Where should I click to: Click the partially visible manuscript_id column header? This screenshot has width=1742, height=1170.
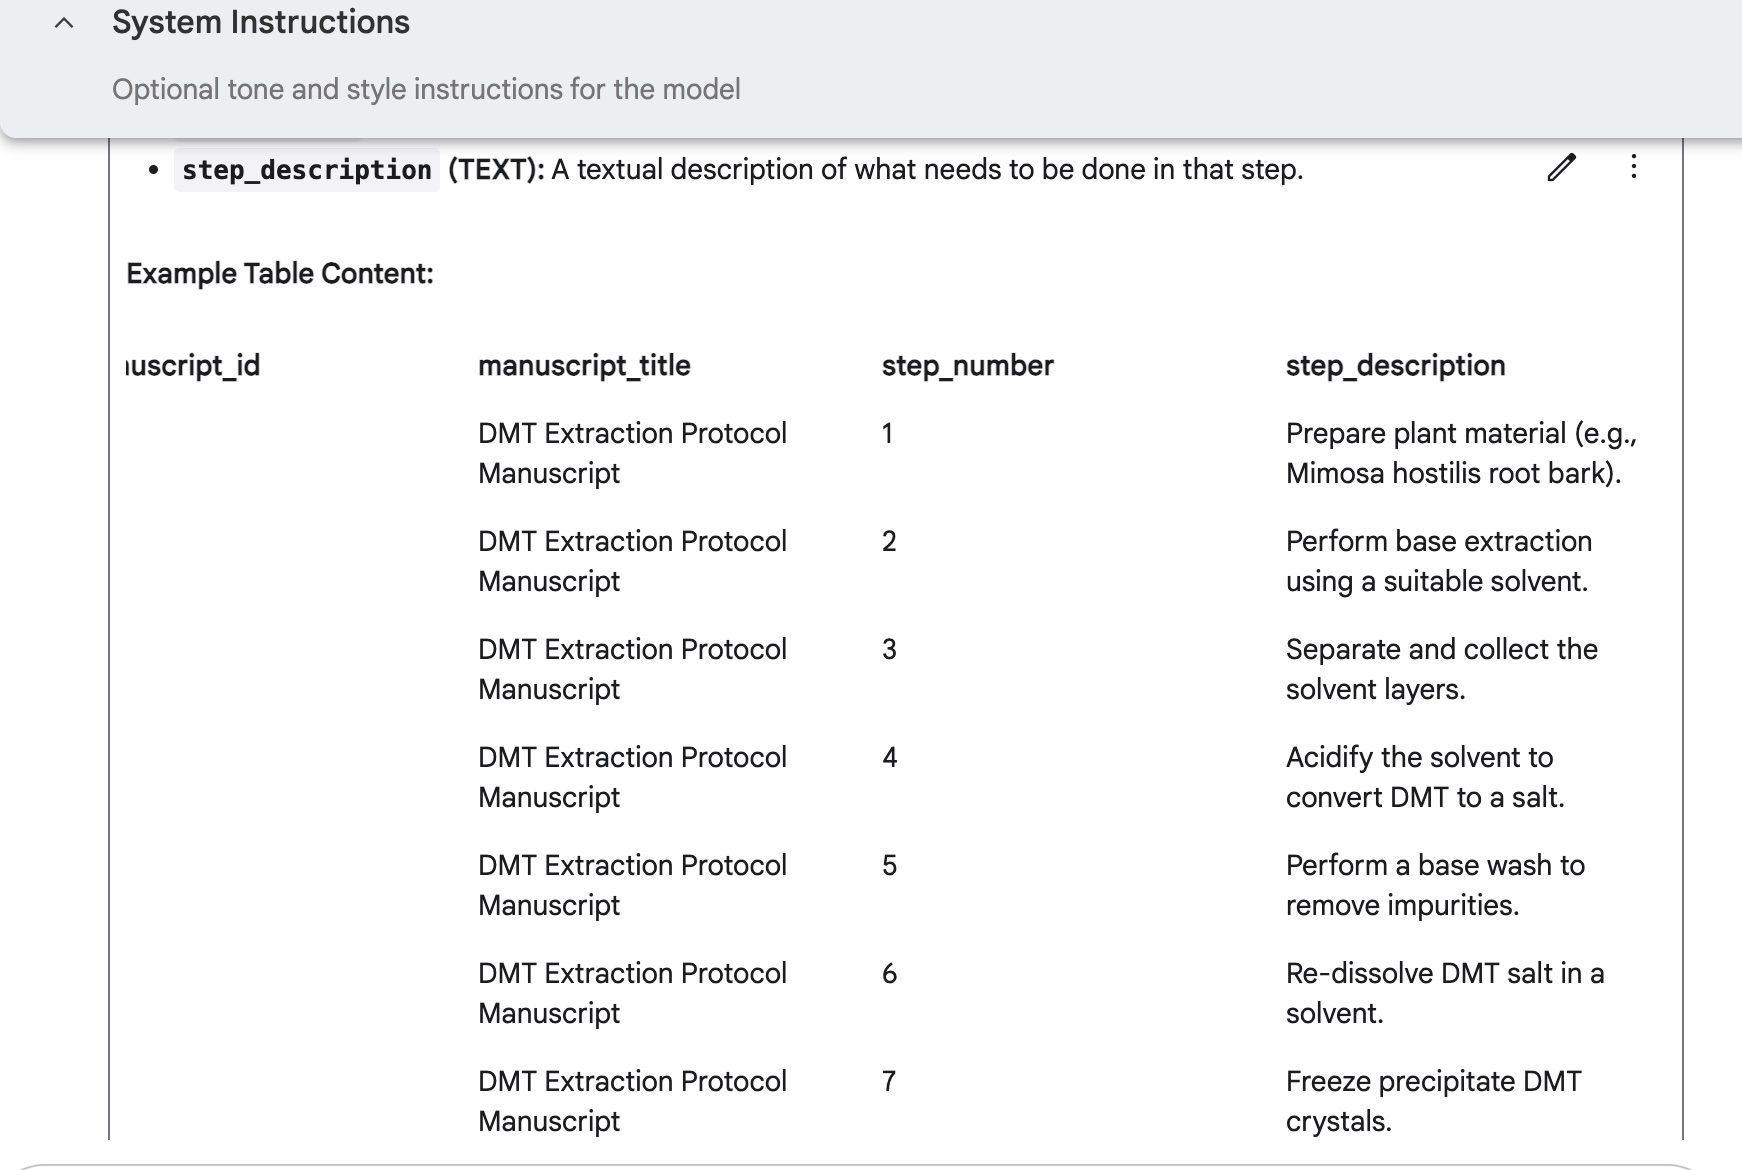(x=193, y=366)
